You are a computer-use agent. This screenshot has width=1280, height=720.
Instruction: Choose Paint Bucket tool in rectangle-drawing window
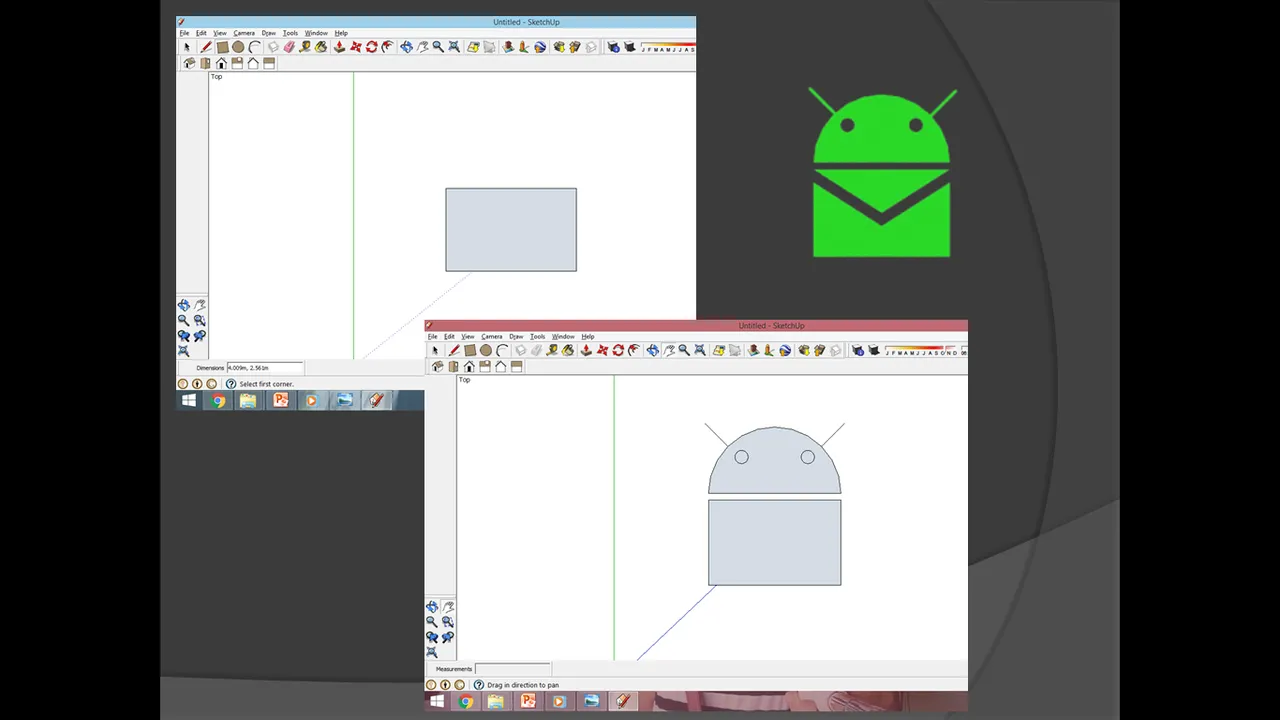321,47
